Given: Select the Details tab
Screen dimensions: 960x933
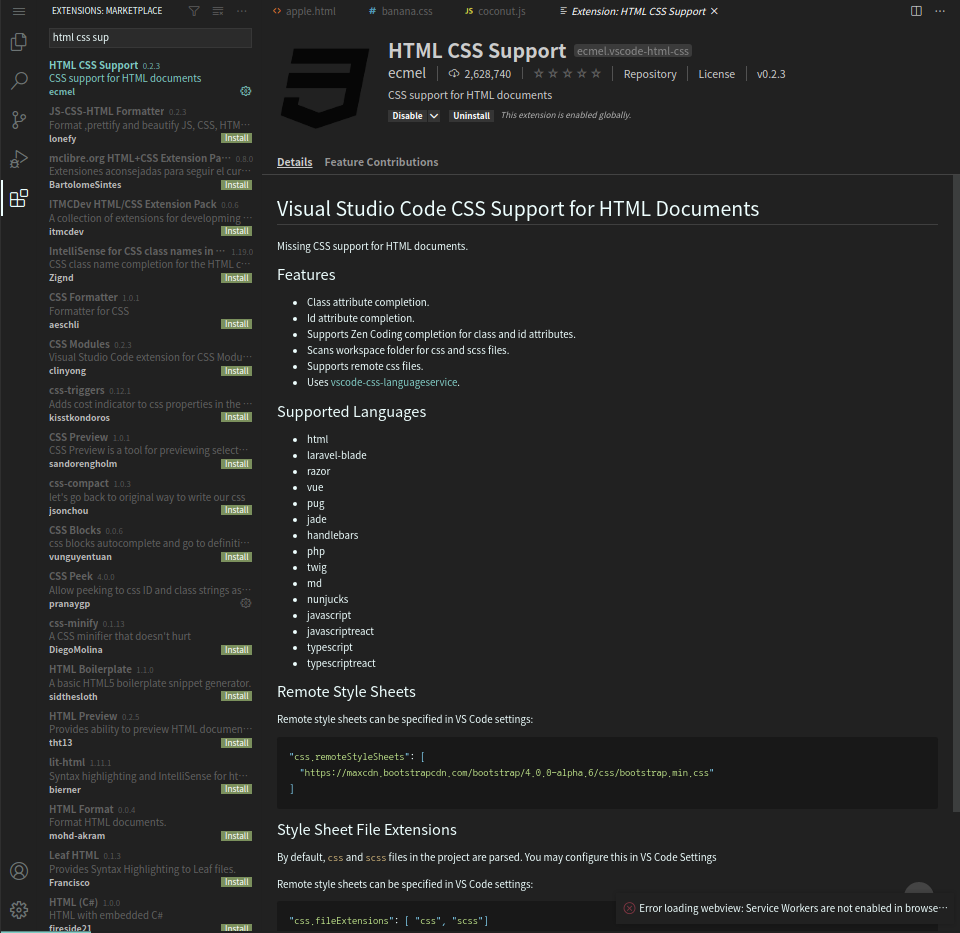Looking at the screenshot, I should [294, 162].
